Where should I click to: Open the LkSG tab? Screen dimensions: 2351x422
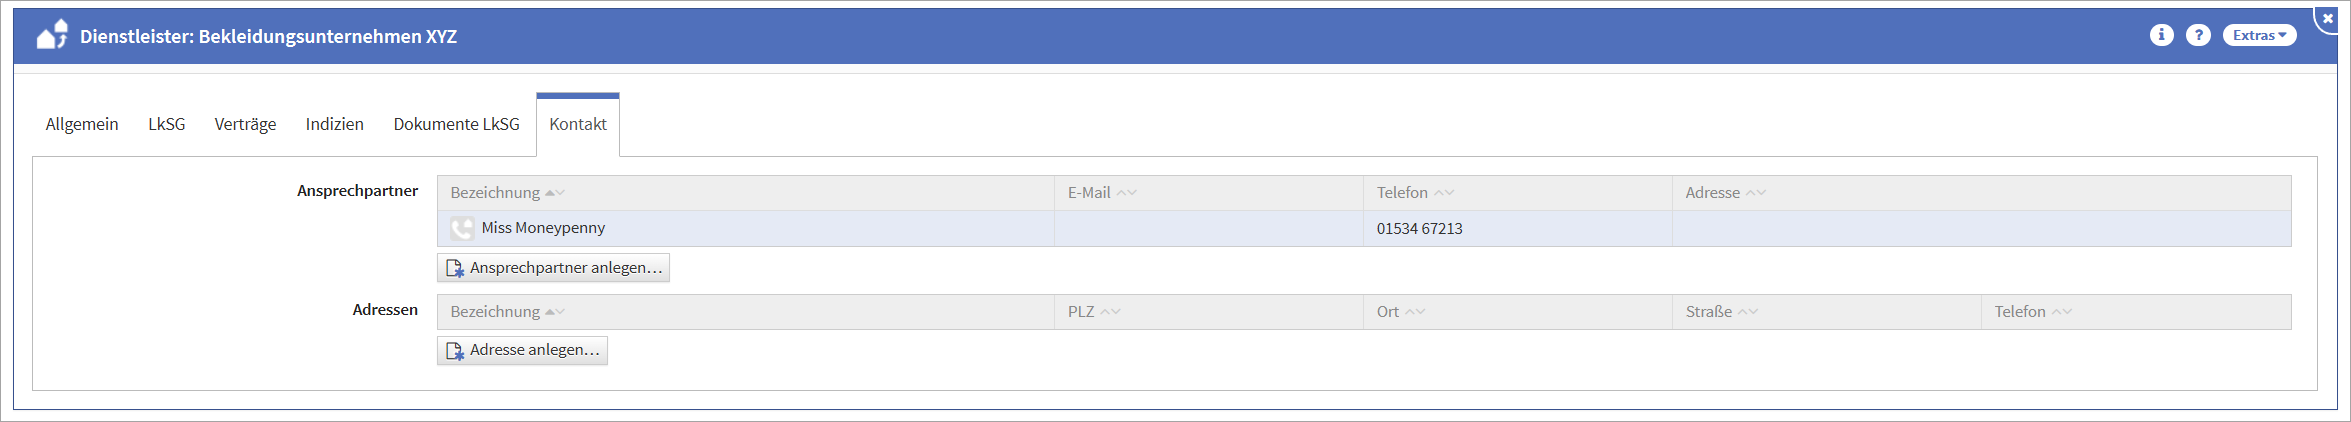coord(167,124)
